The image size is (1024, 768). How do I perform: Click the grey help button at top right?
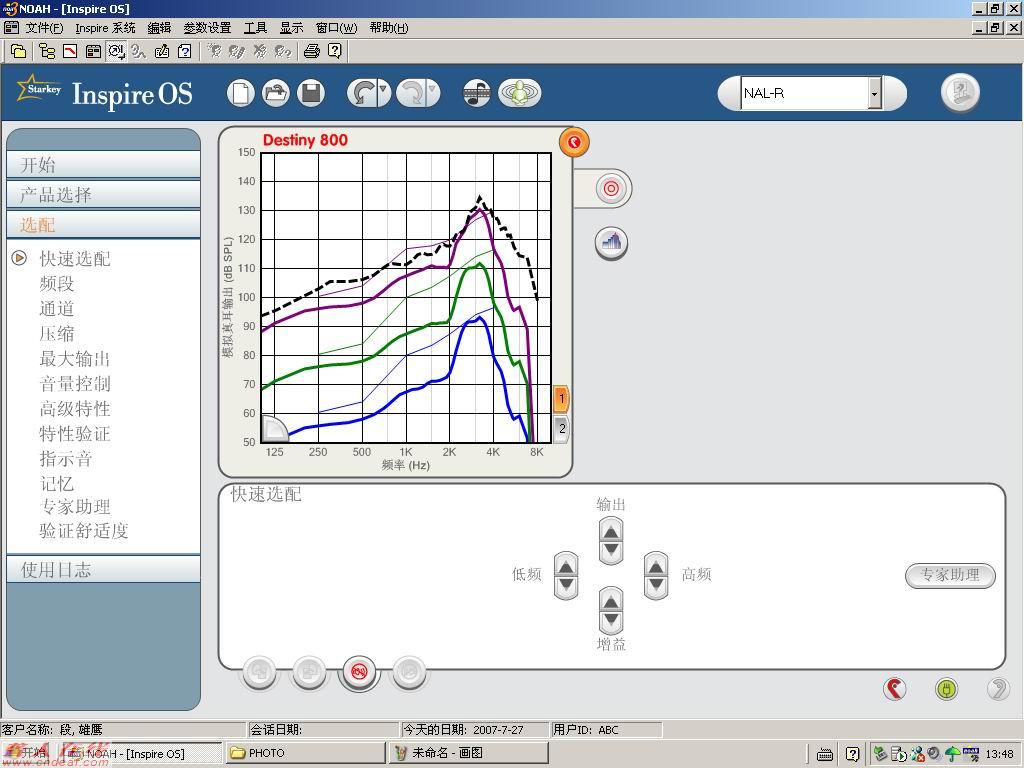click(960, 92)
